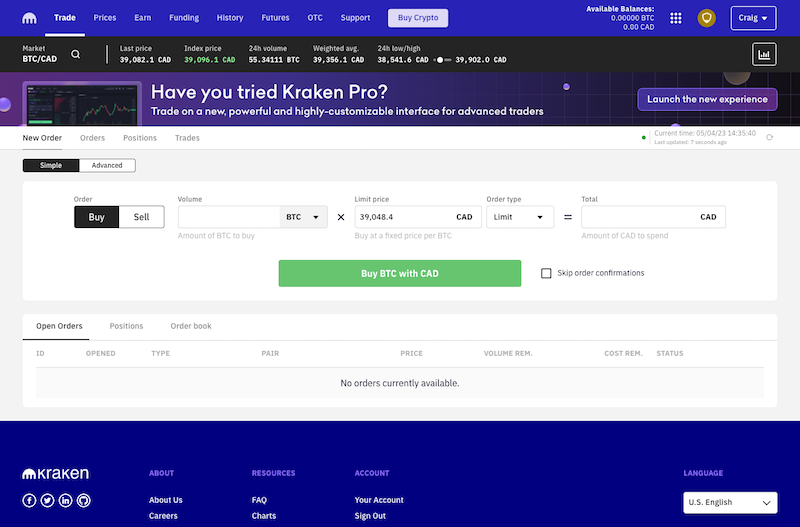
Task: Click the Last price 39,082.1 CAD value
Action: click(145, 60)
